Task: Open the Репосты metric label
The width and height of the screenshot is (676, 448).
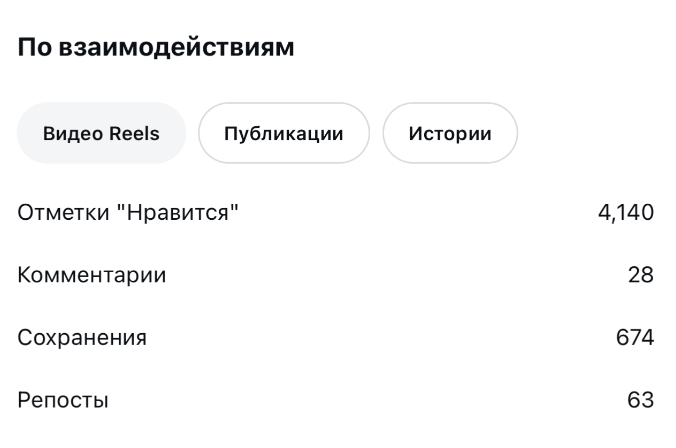Action: point(63,401)
